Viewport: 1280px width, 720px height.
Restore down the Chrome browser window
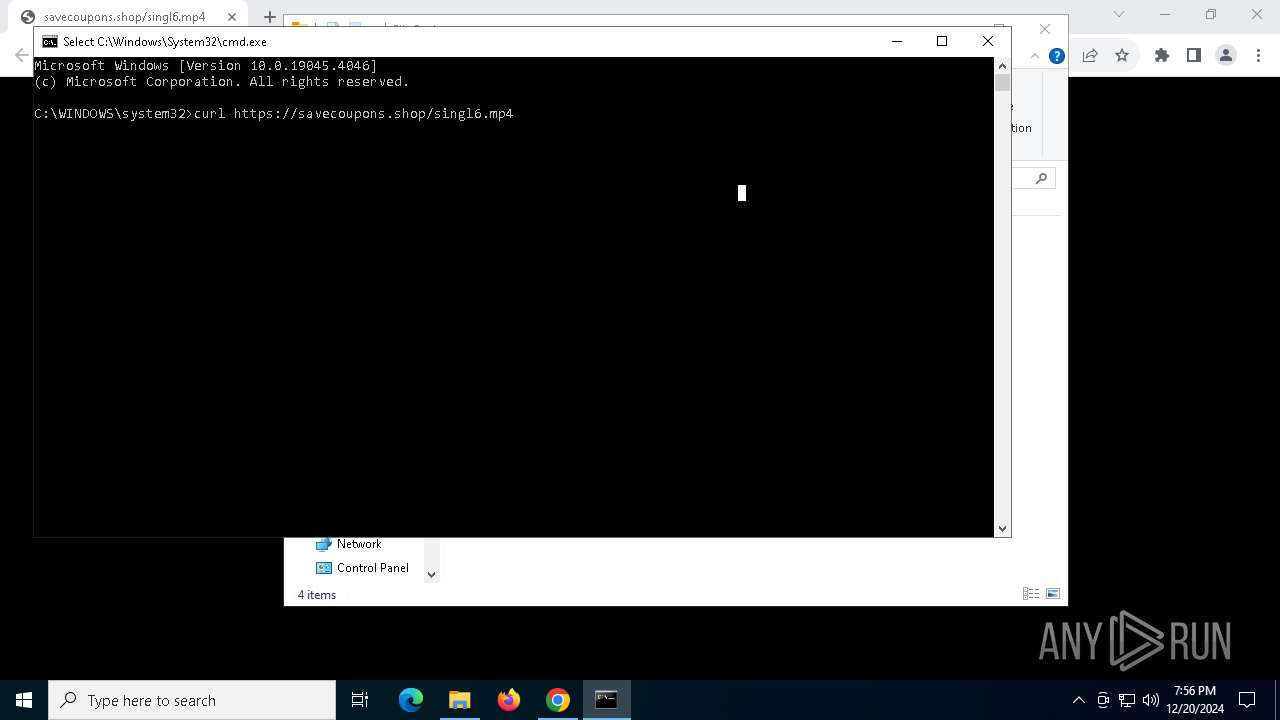(1211, 14)
